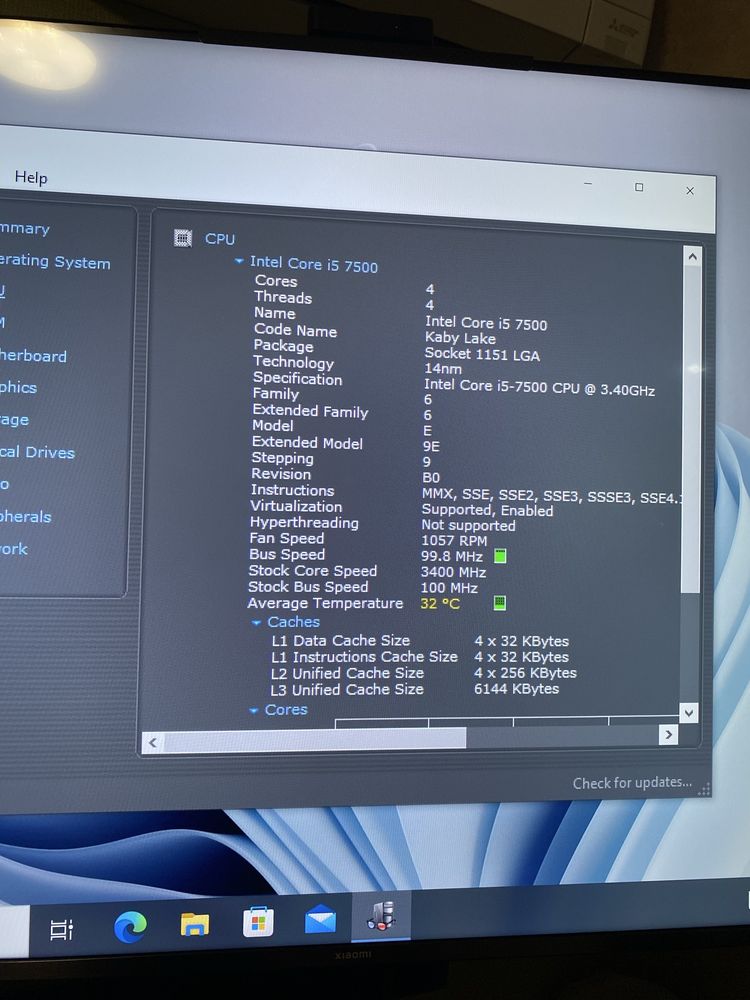Click the 14nm technology value
The image size is (750, 1000).
(x=443, y=369)
